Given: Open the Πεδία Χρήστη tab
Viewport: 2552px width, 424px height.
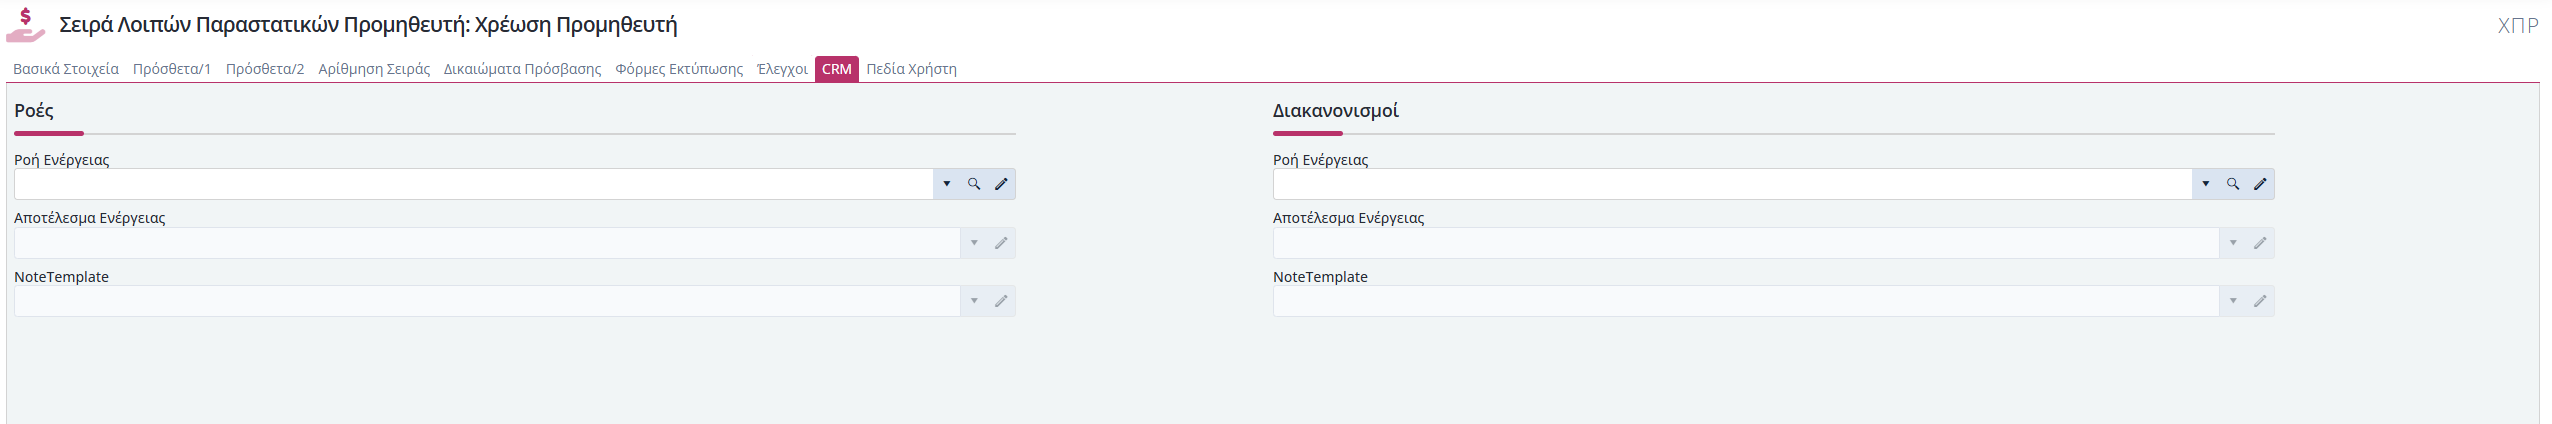Looking at the screenshot, I should coord(911,69).
